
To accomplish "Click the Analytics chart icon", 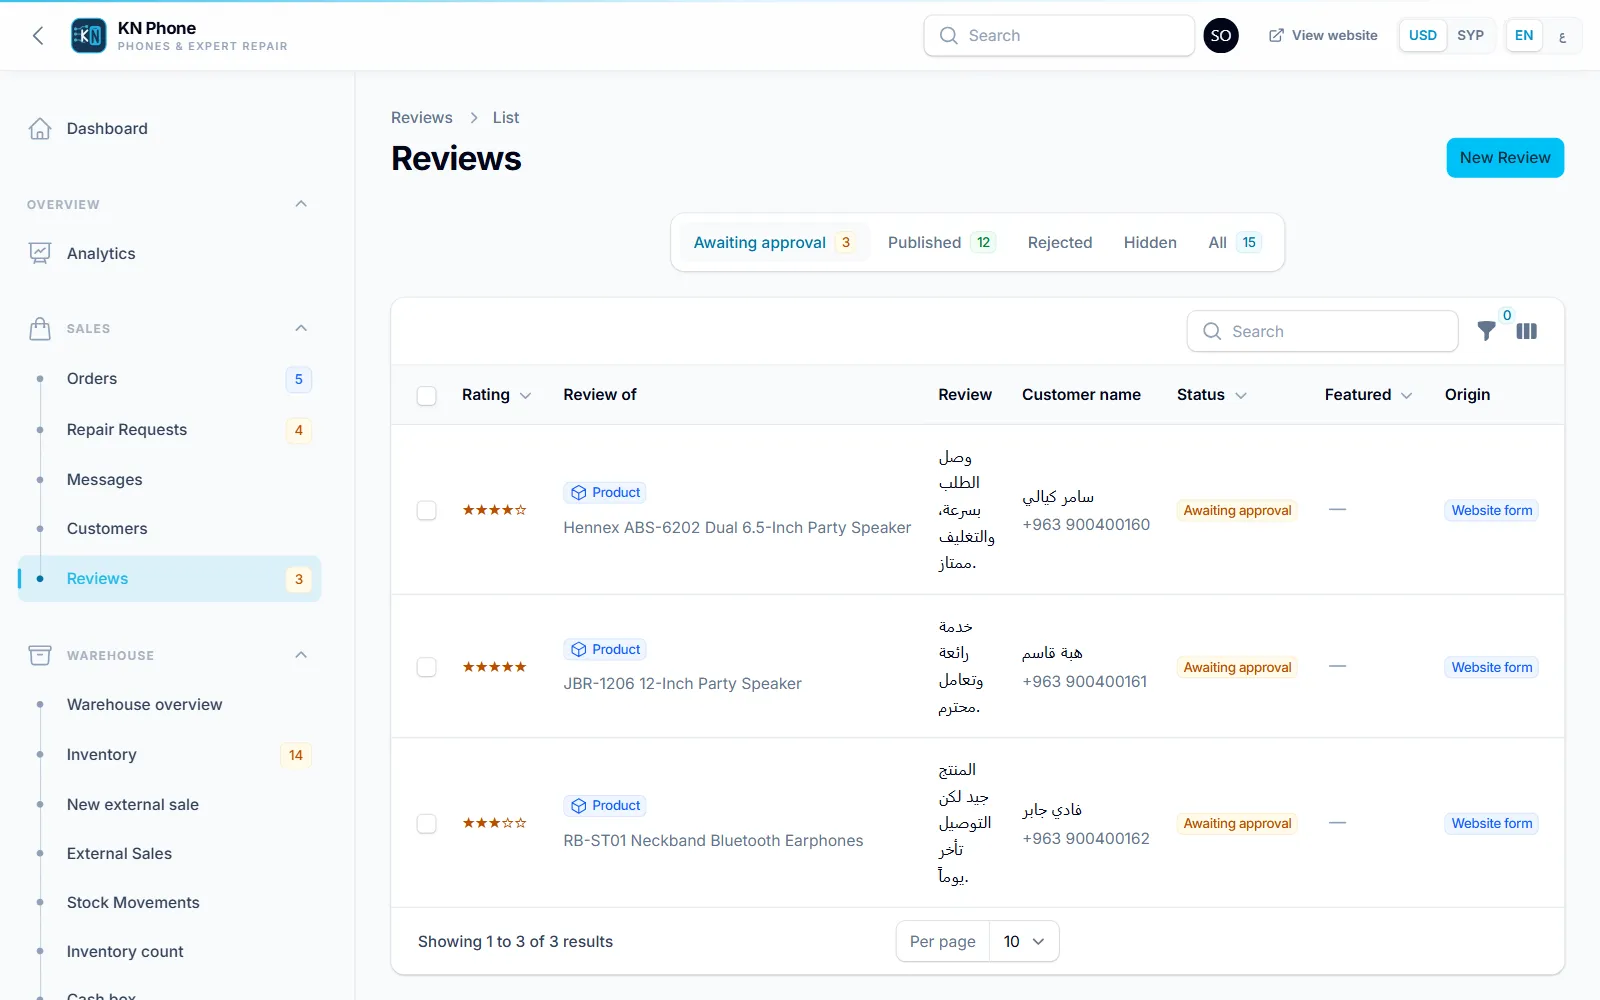I will [40, 254].
